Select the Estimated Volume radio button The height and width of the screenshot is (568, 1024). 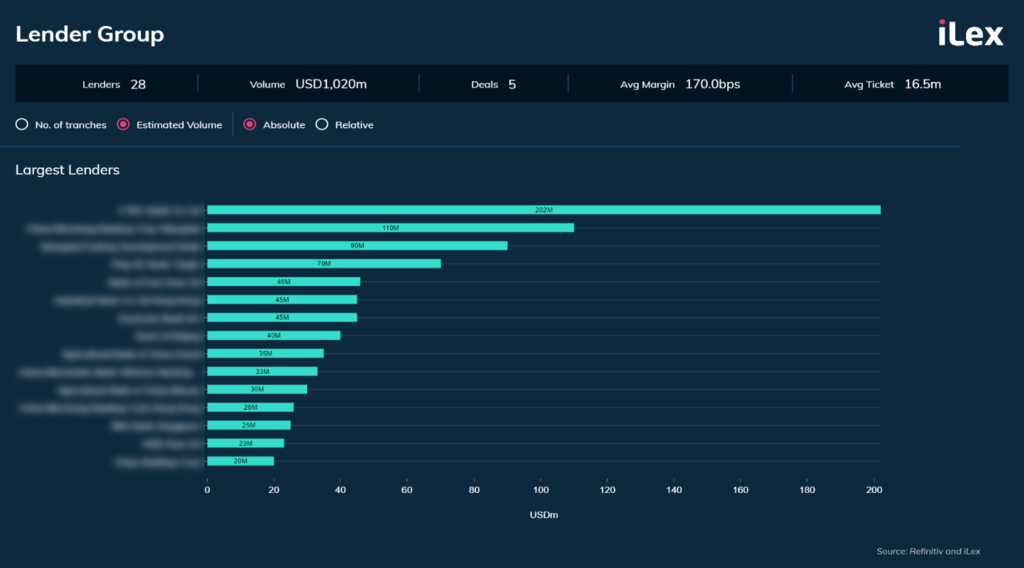pos(124,125)
